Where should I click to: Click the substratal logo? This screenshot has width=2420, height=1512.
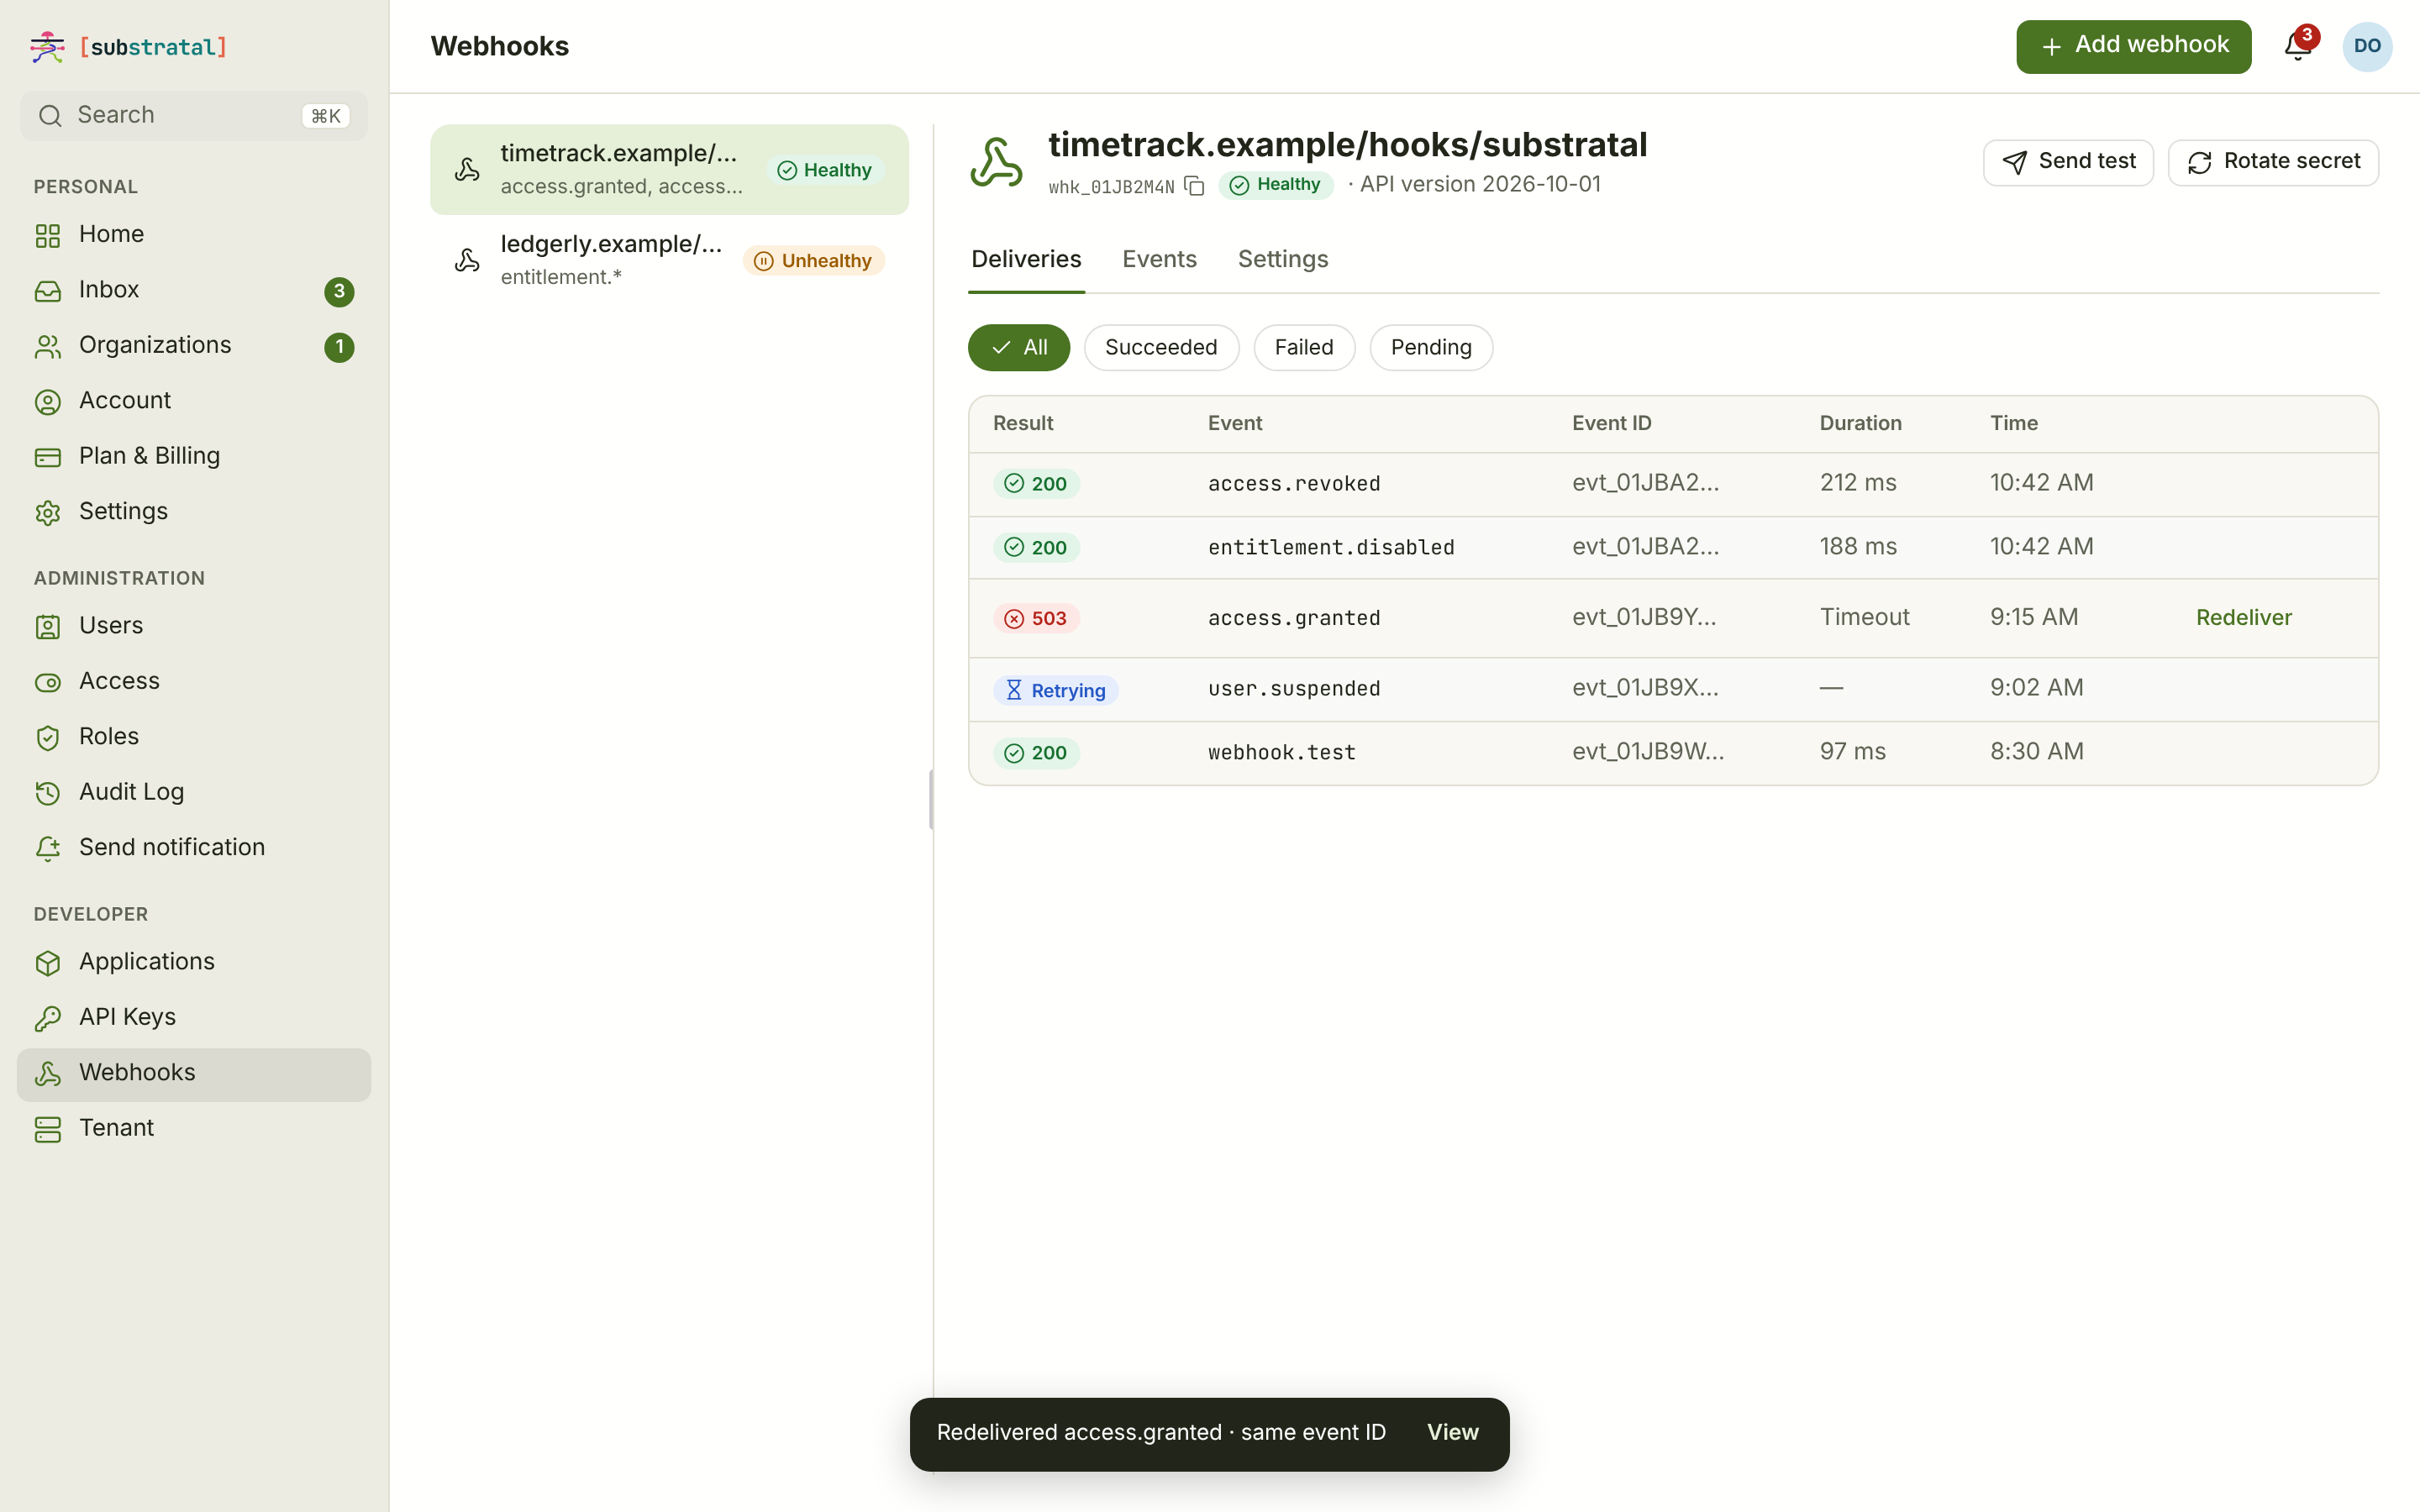click(129, 47)
